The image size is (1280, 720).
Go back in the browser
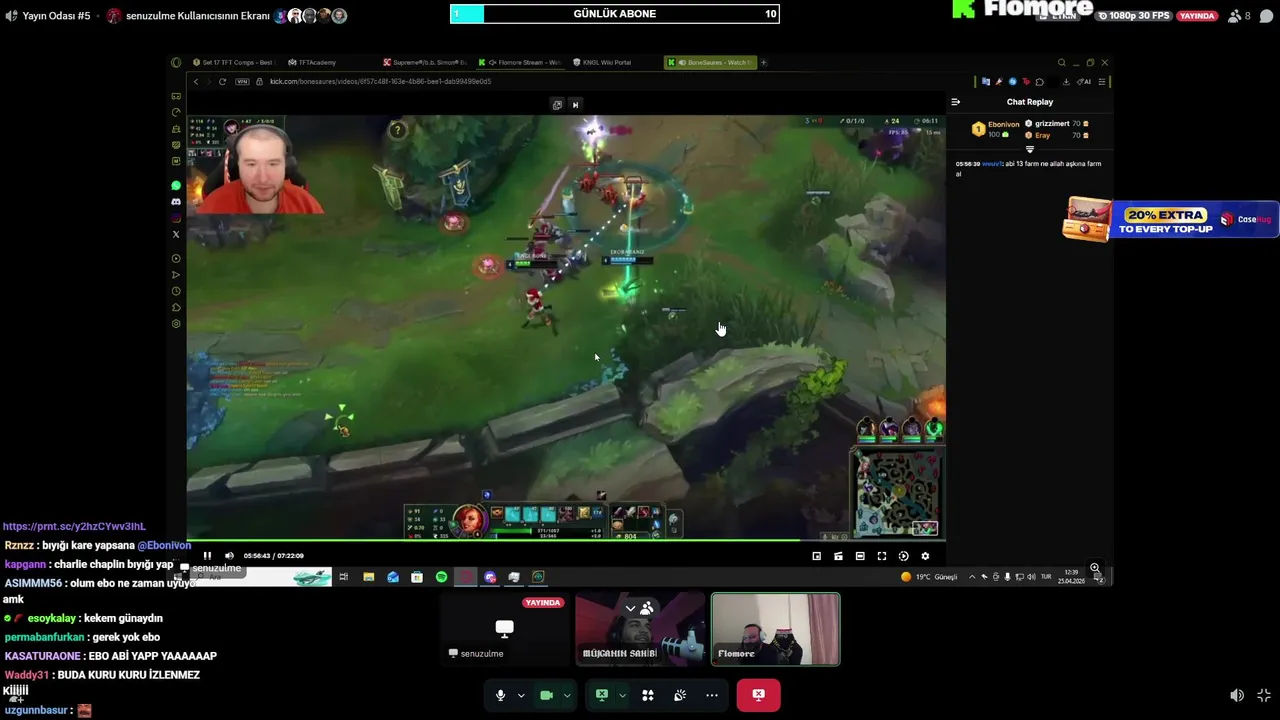click(196, 81)
